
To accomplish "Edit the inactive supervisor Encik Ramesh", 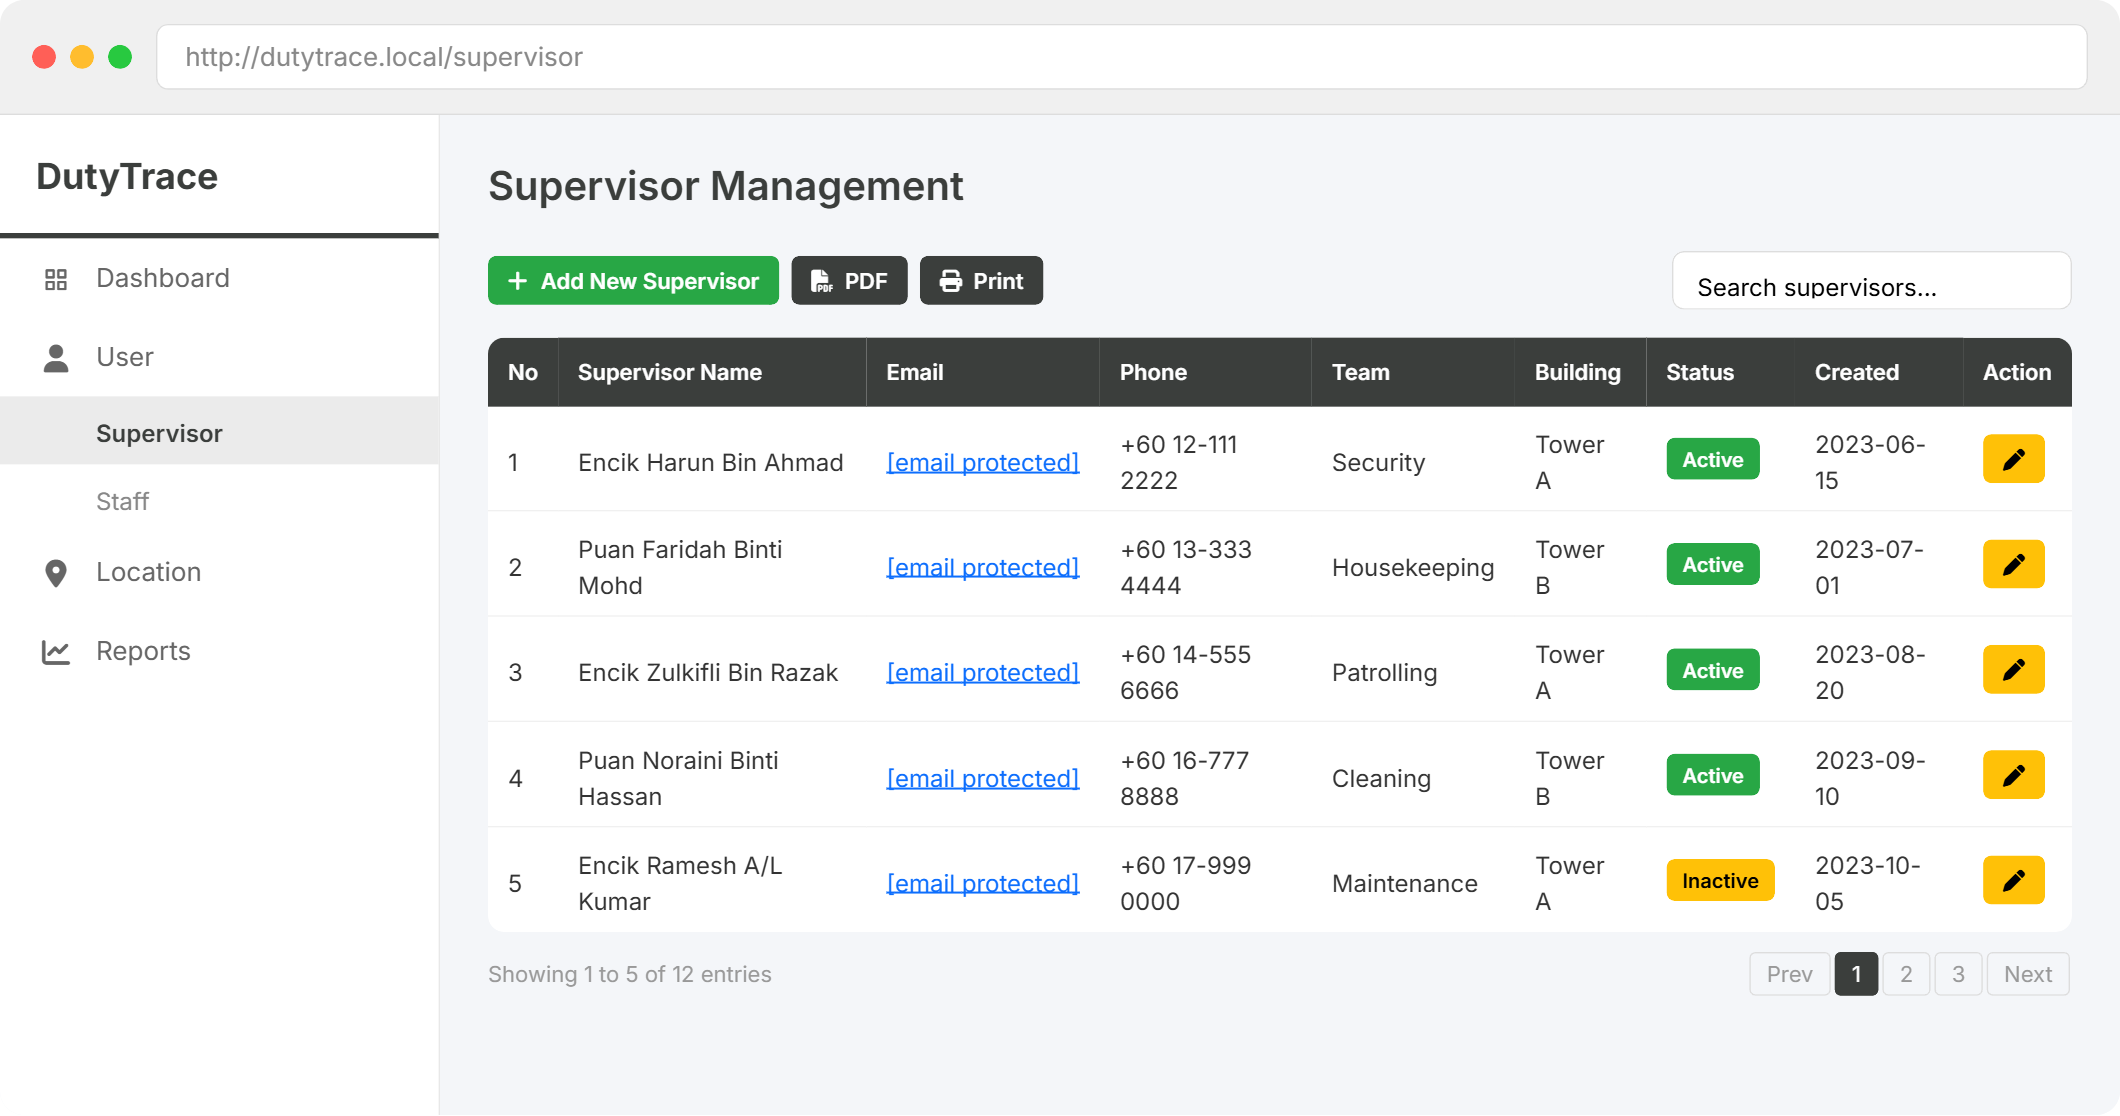I will point(2013,881).
